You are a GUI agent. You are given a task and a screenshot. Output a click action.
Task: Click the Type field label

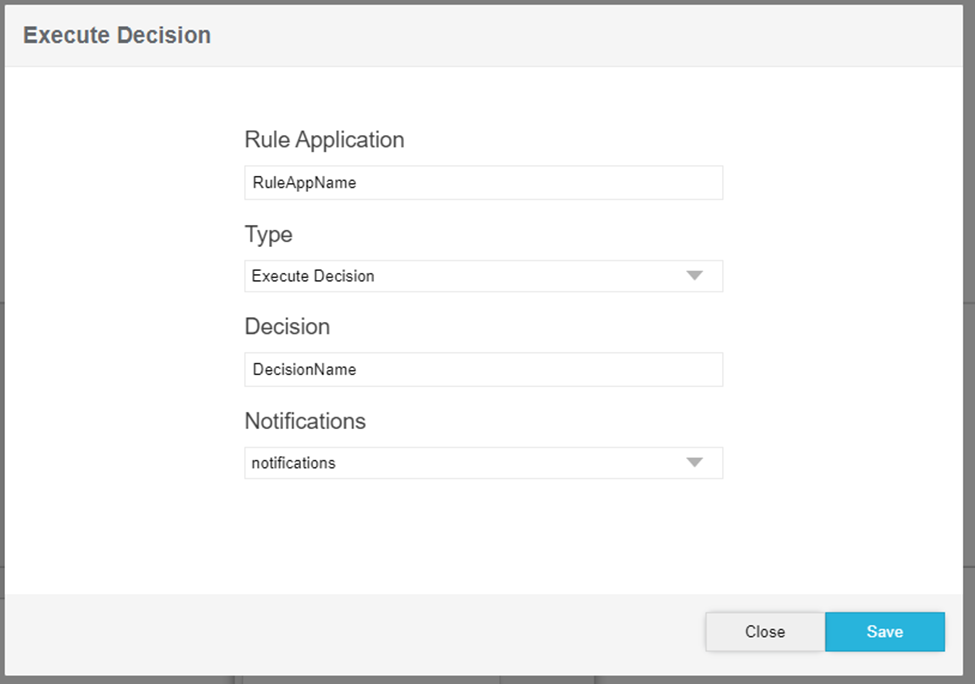(x=268, y=234)
